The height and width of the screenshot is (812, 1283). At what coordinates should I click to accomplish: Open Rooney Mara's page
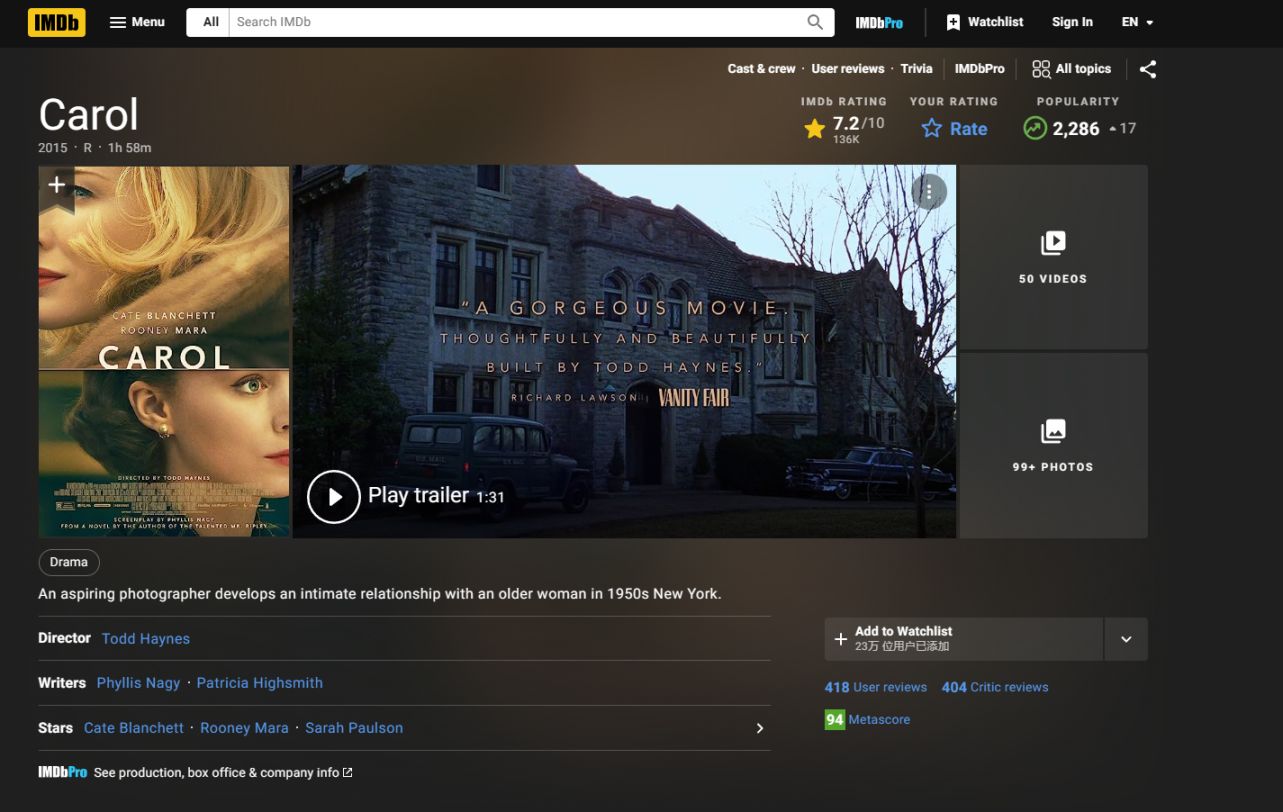(244, 728)
